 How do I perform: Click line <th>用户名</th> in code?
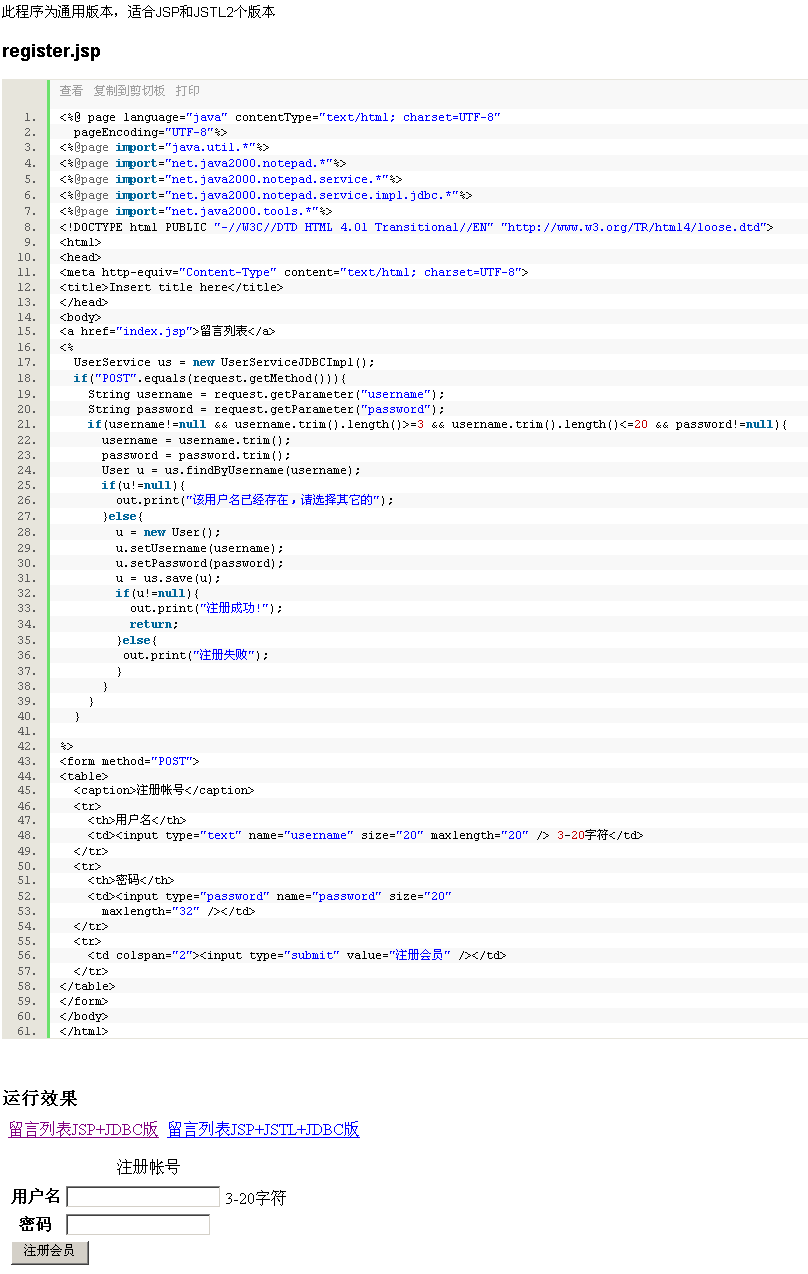pos(136,820)
